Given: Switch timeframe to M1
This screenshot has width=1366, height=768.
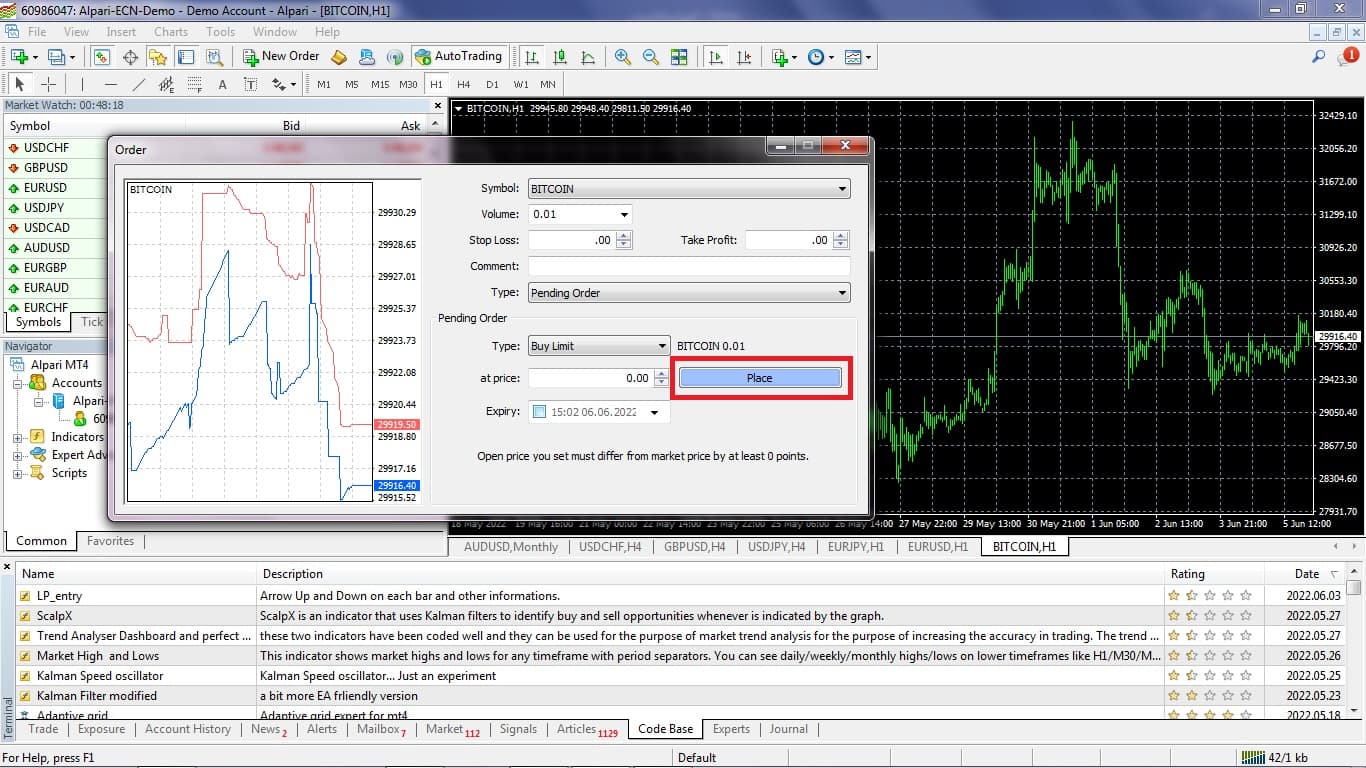Looking at the screenshot, I should click(x=324, y=85).
